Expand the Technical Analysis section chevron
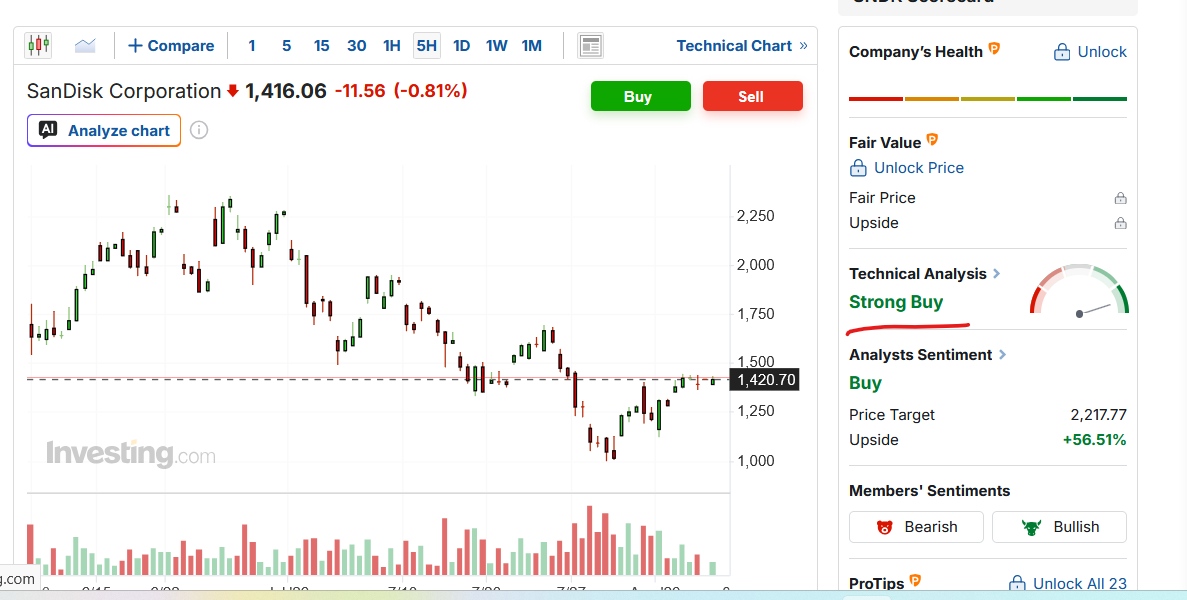Viewport: 1187px width, 600px height. pyautogui.click(x=996, y=273)
